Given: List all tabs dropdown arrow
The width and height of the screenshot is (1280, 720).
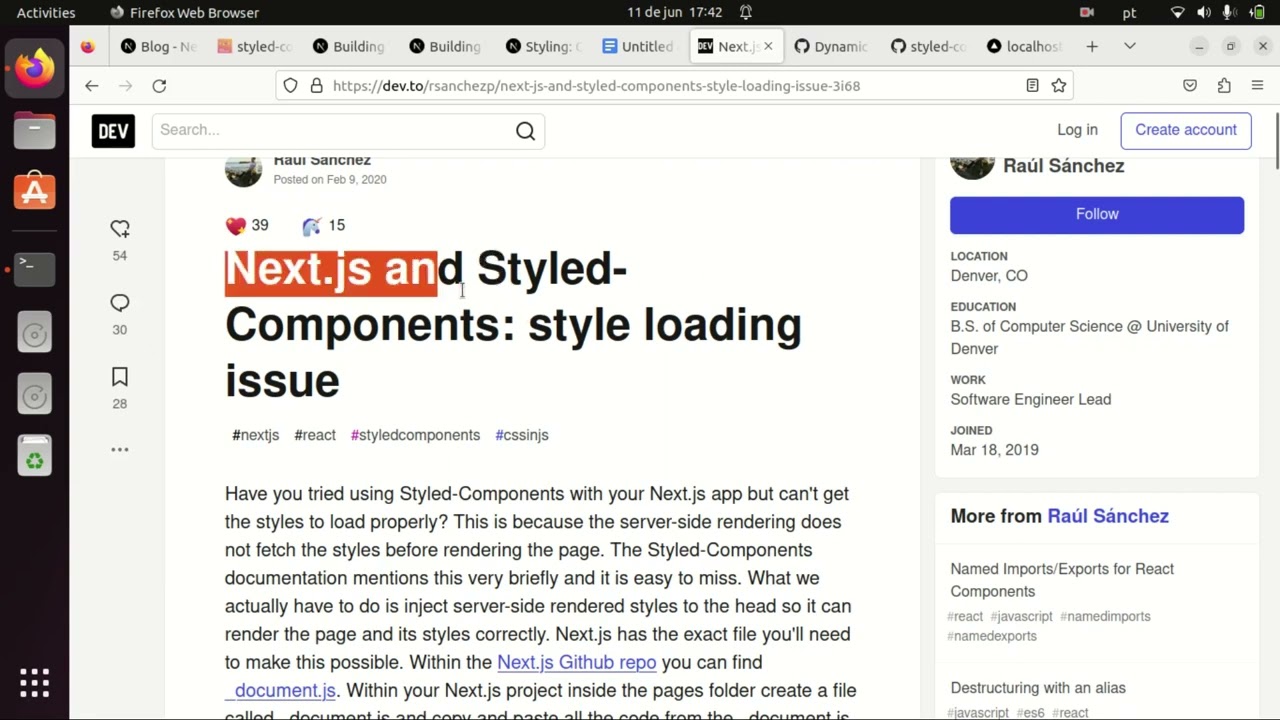Looking at the screenshot, I should point(1130,46).
